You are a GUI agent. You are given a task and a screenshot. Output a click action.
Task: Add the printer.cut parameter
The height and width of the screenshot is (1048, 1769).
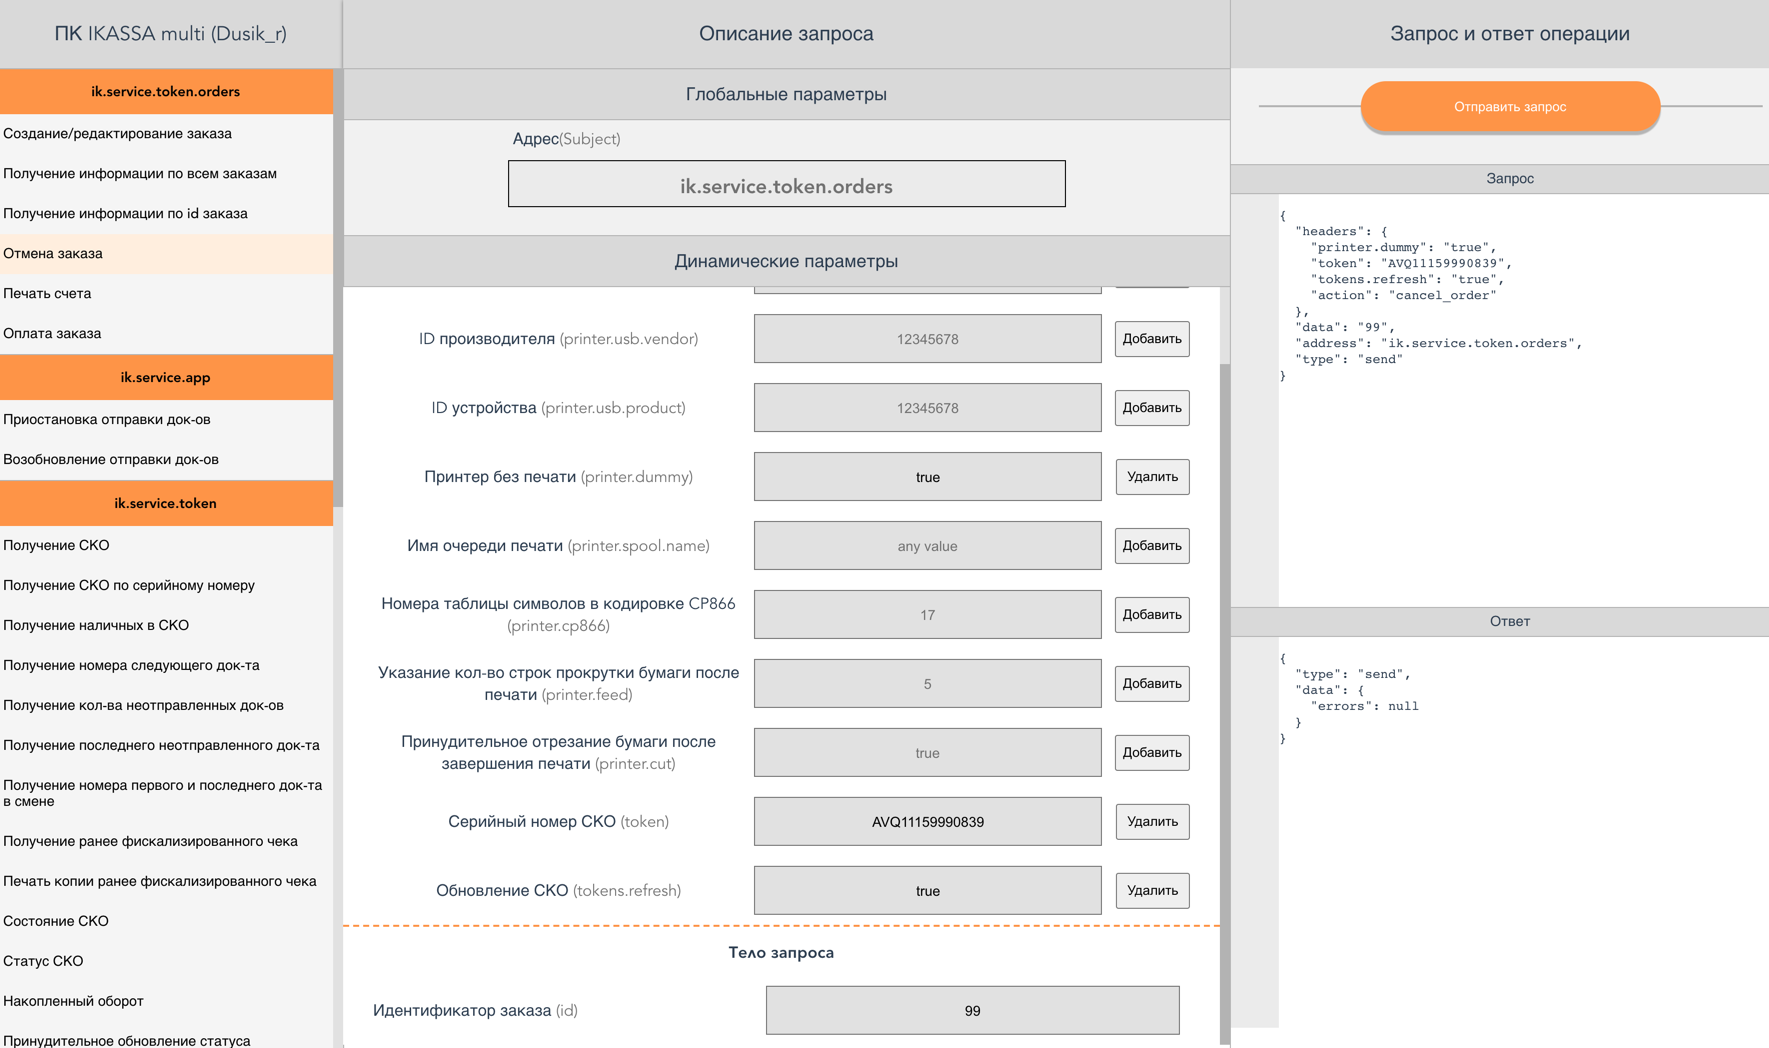[x=1151, y=753]
